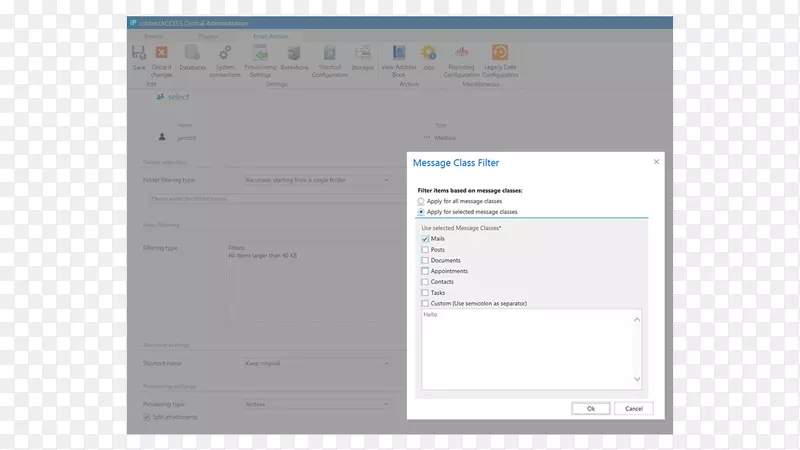Screen dimensions: 800x450
Task: Check the Contacts checkbox
Action: click(425, 282)
